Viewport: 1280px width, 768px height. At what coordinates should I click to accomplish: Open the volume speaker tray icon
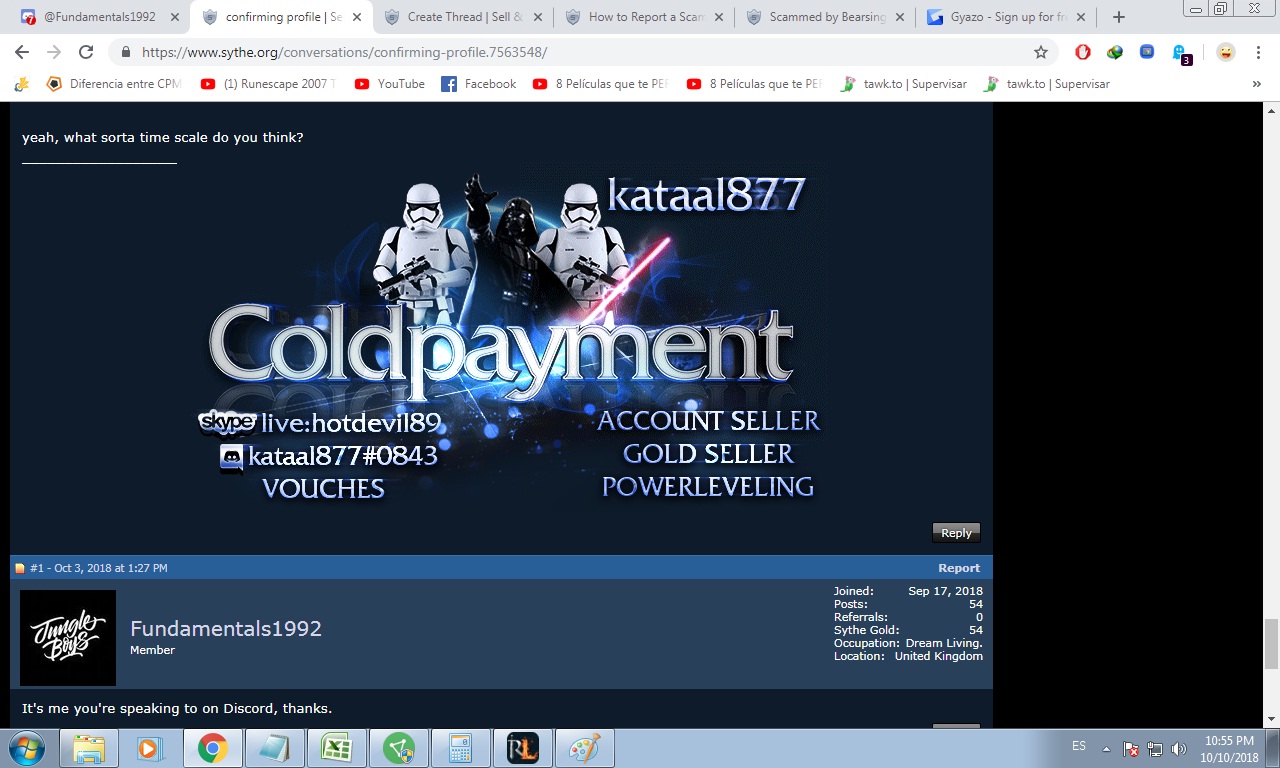[x=1179, y=749]
